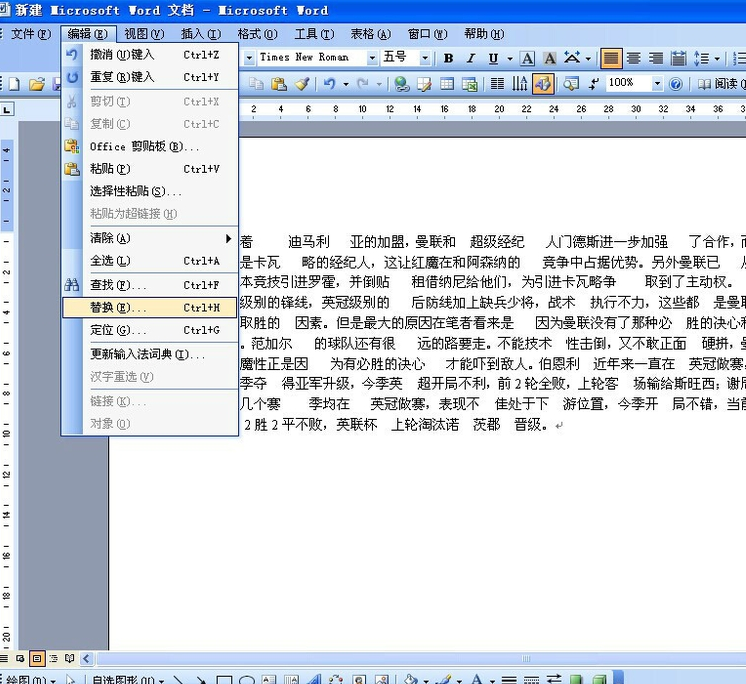Switch to Normal view button
Image resolution: width=746 pixels, height=684 pixels.
4,659
